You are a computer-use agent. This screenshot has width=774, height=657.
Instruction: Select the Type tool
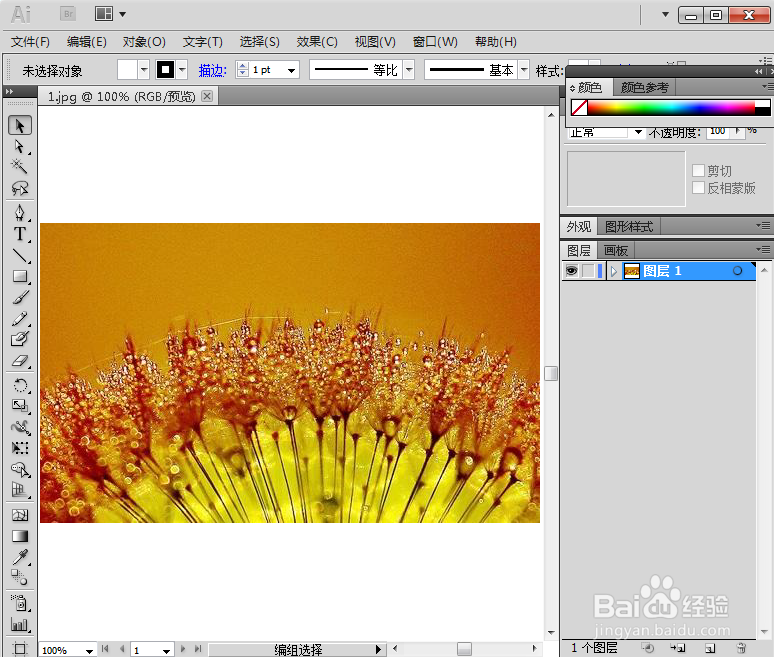click(20, 233)
